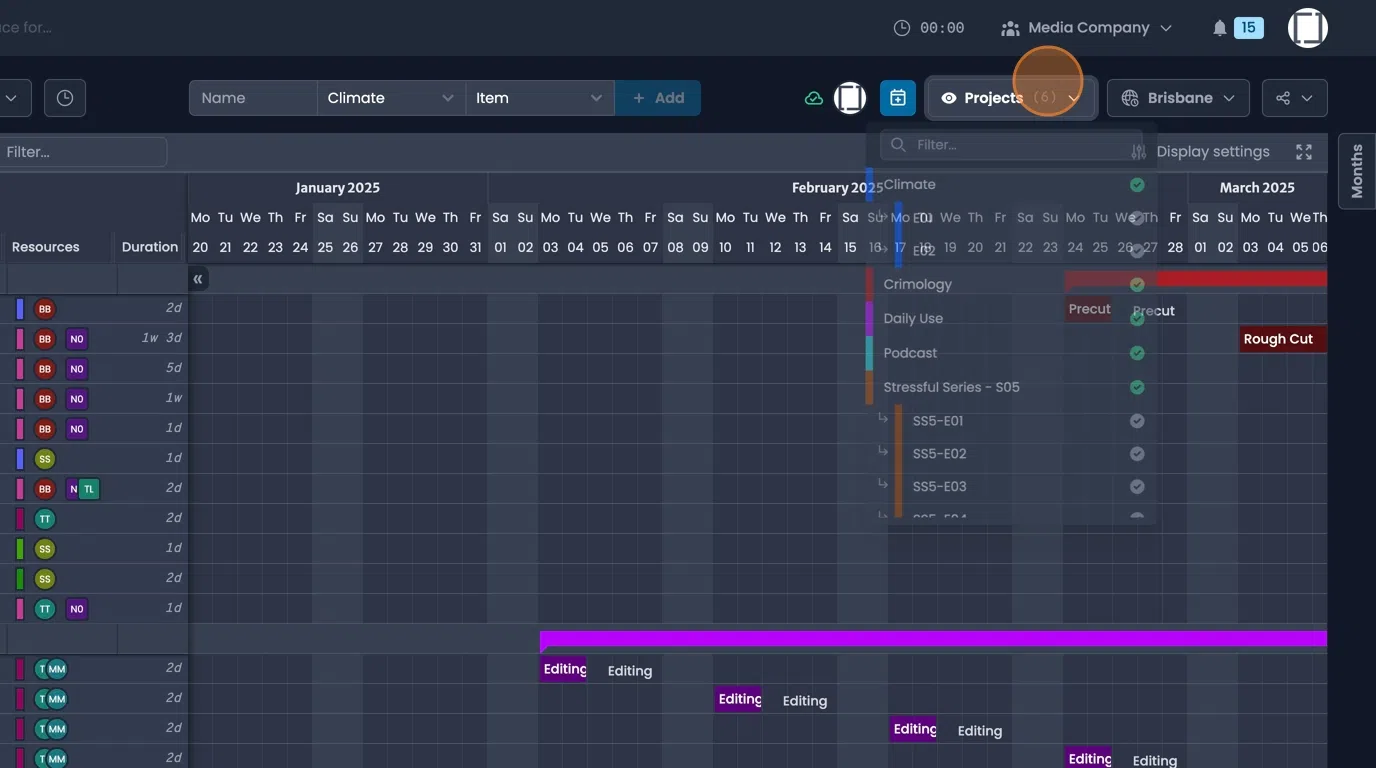Image resolution: width=1376 pixels, height=768 pixels.
Task: Click Display settings in the projects panel
Action: [1212, 151]
